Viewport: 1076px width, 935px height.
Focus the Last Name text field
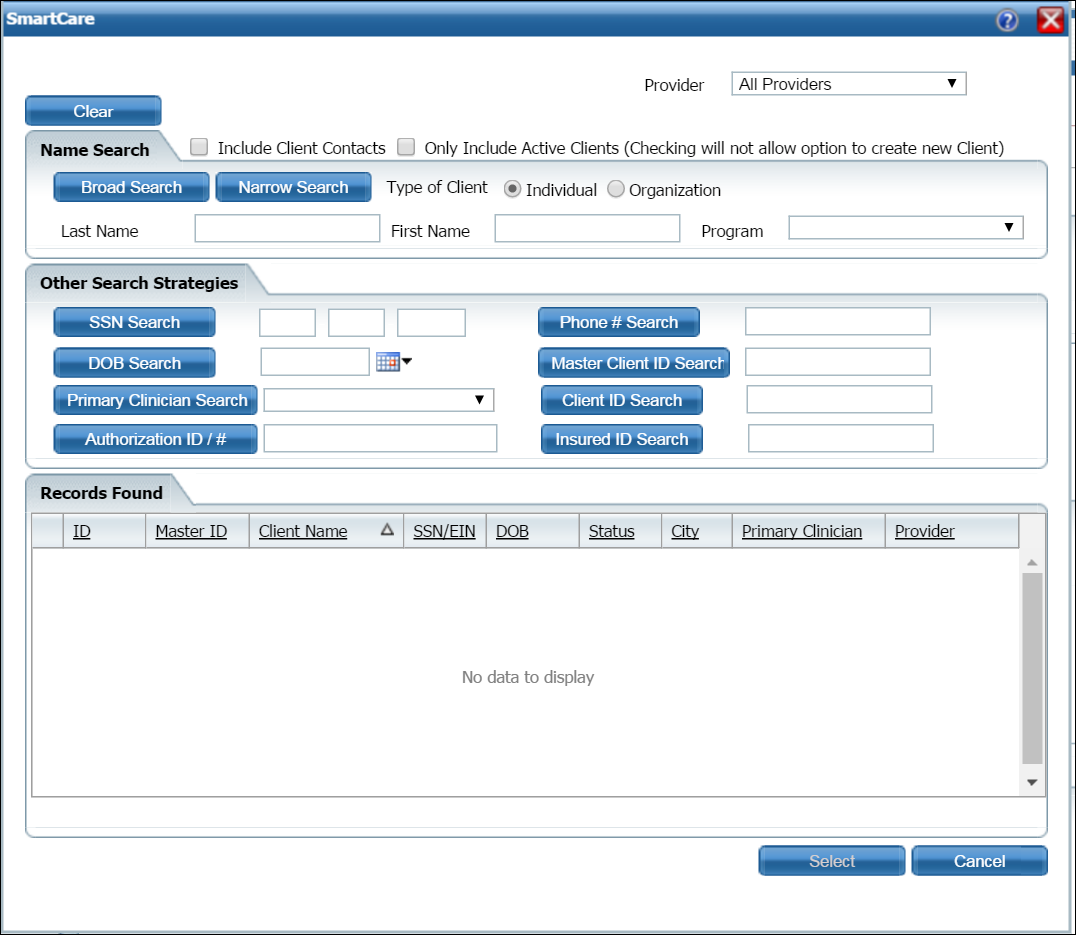tap(287, 229)
